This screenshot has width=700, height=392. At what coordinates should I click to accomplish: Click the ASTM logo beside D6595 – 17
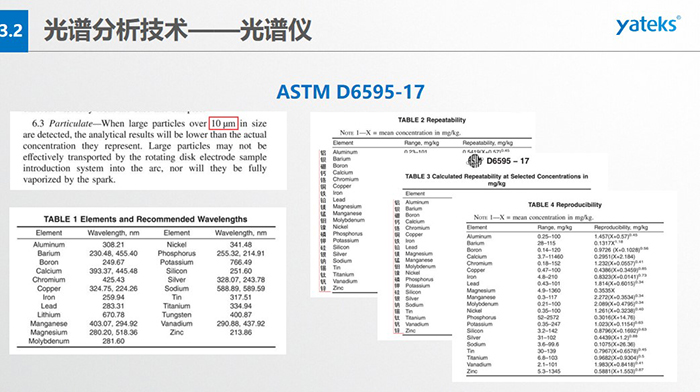[475, 161]
